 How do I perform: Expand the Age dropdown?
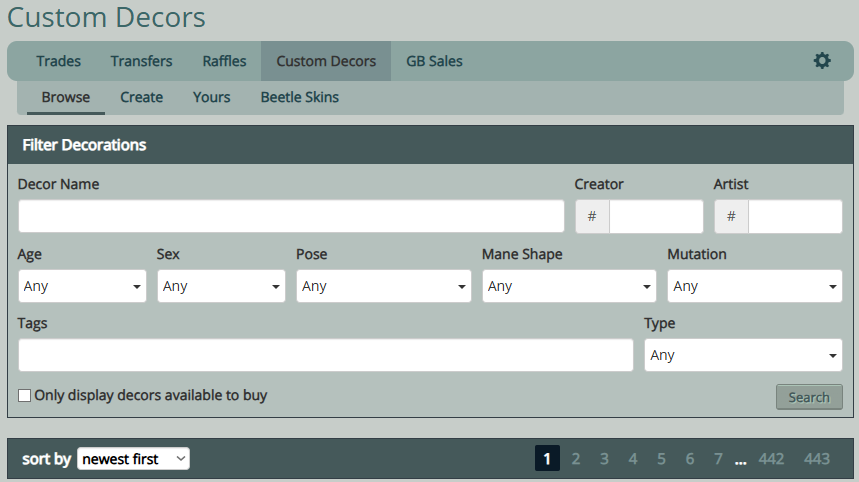coord(82,286)
